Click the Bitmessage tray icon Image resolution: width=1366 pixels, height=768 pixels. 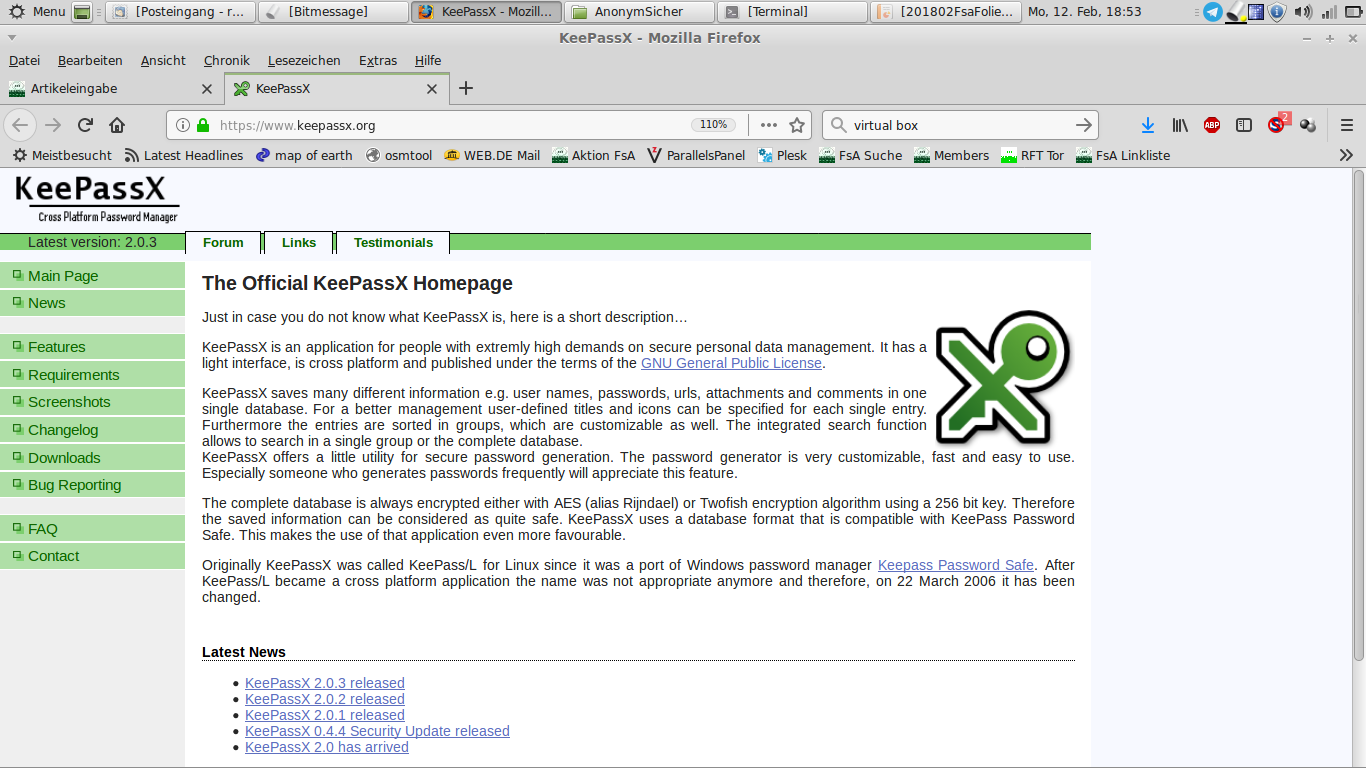[1236, 12]
